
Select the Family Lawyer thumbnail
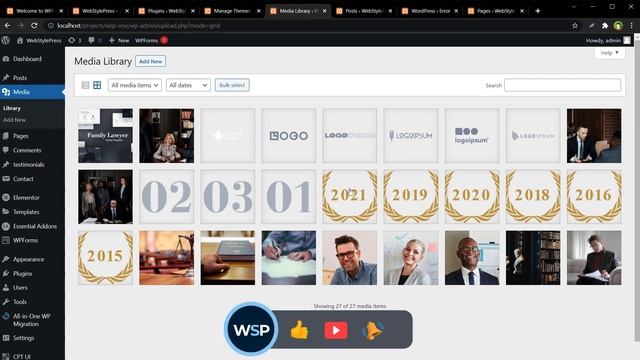tap(105, 136)
